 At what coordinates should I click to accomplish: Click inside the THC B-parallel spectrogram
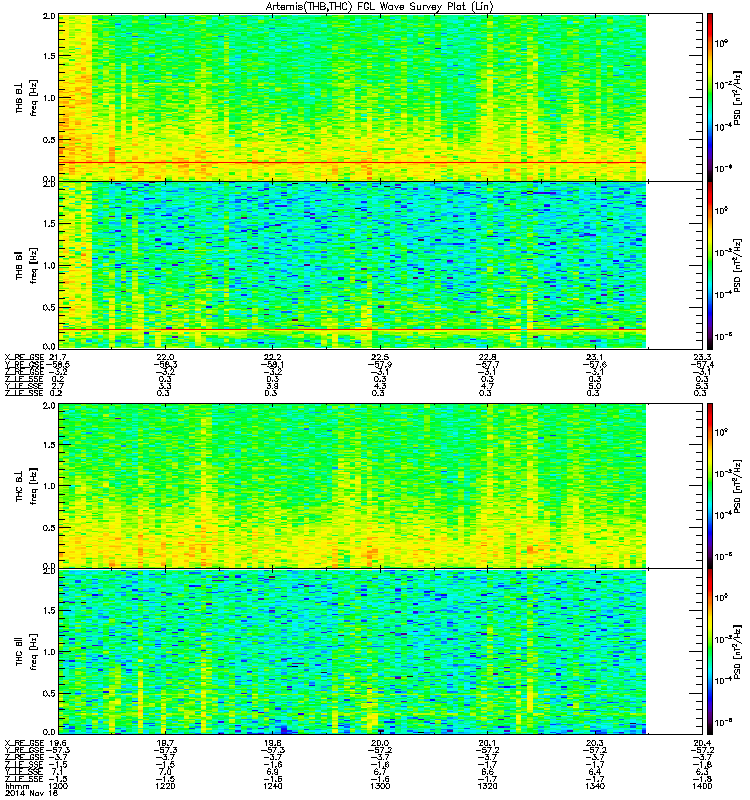tap(352, 652)
